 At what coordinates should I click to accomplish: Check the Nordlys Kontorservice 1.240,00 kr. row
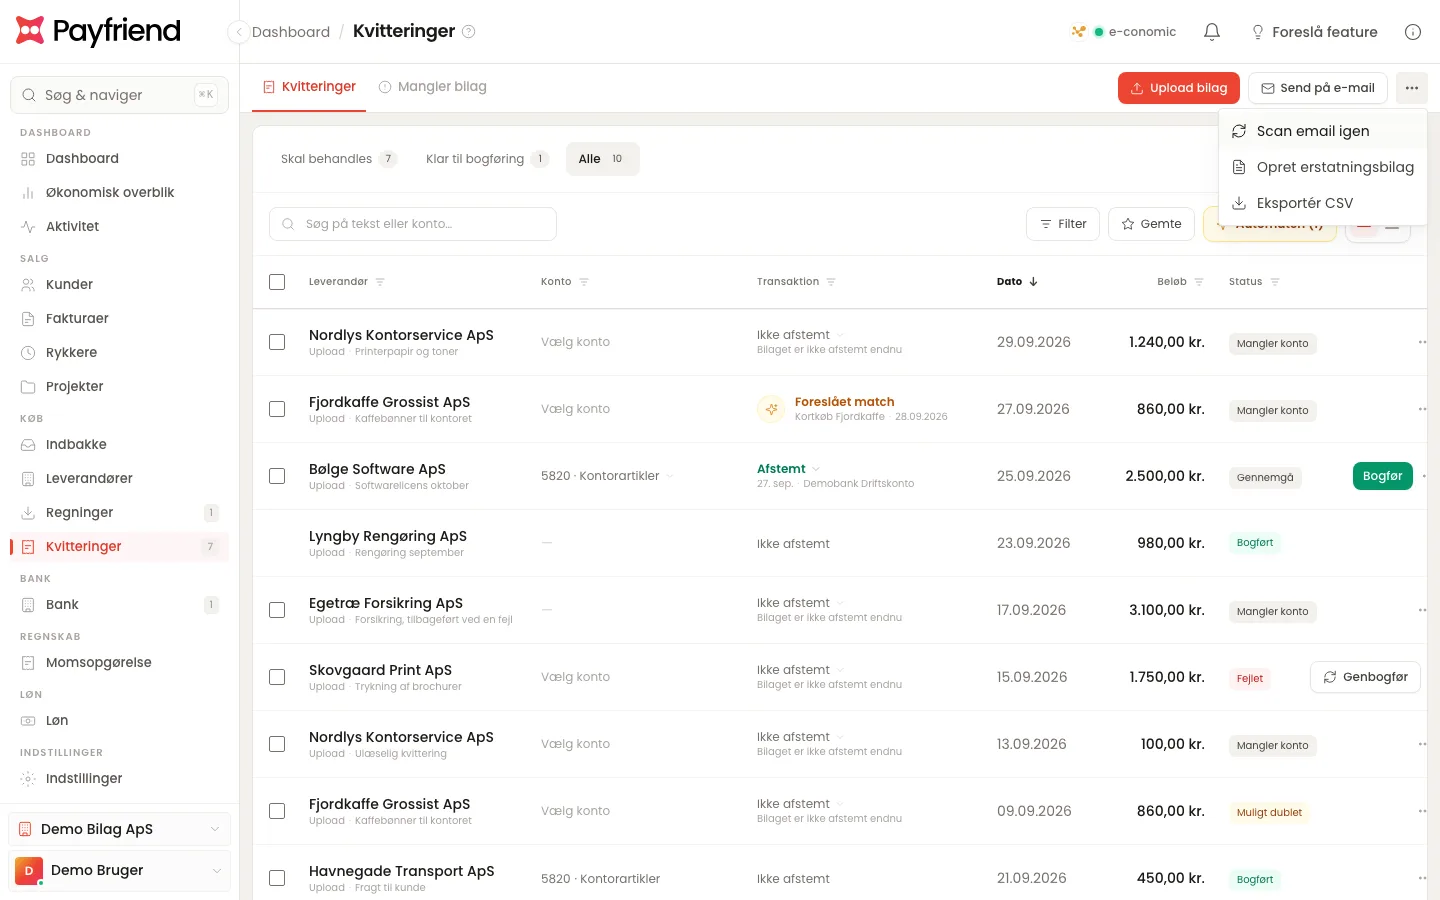point(277,342)
